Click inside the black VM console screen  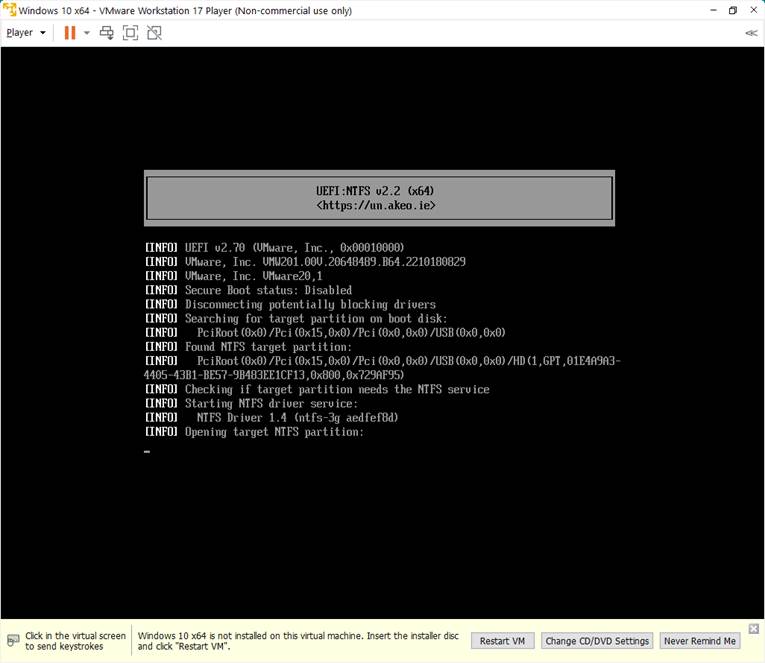[380, 530]
